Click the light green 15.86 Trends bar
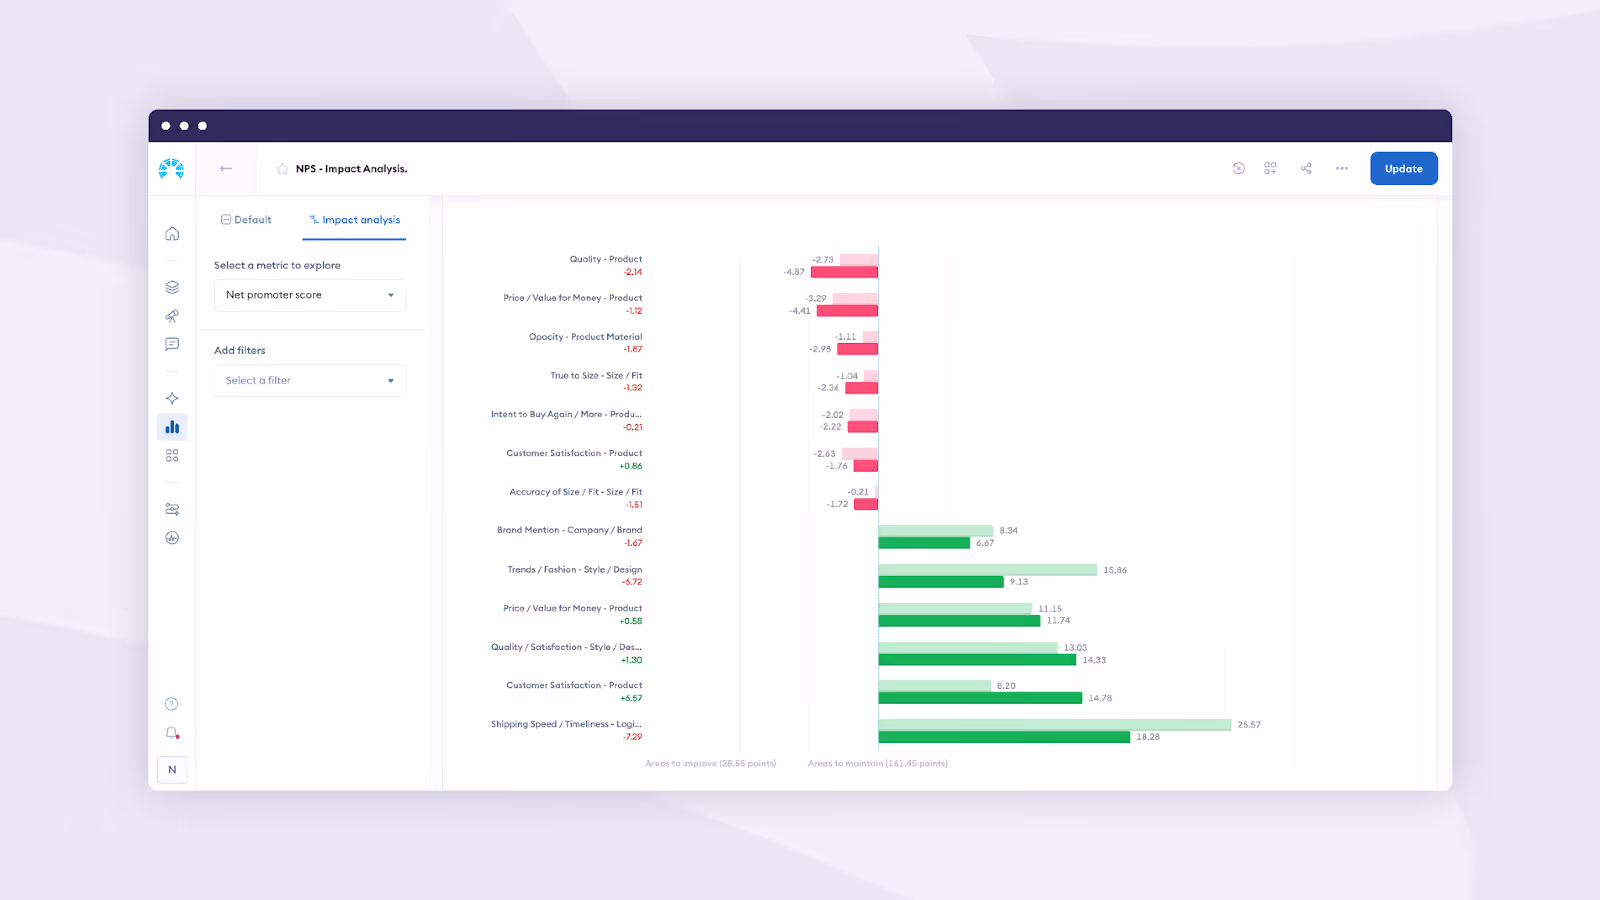Image resolution: width=1600 pixels, height=900 pixels. [988, 570]
